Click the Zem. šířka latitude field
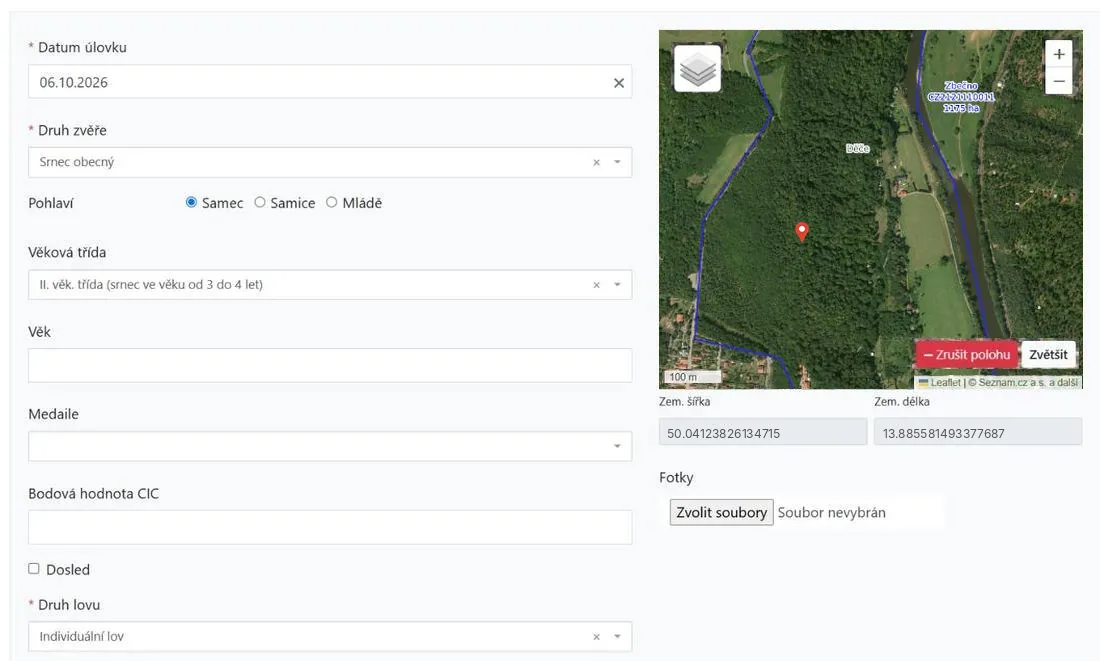Image resolution: width=1100 pixels, height=661 pixels. click(763, 432)
